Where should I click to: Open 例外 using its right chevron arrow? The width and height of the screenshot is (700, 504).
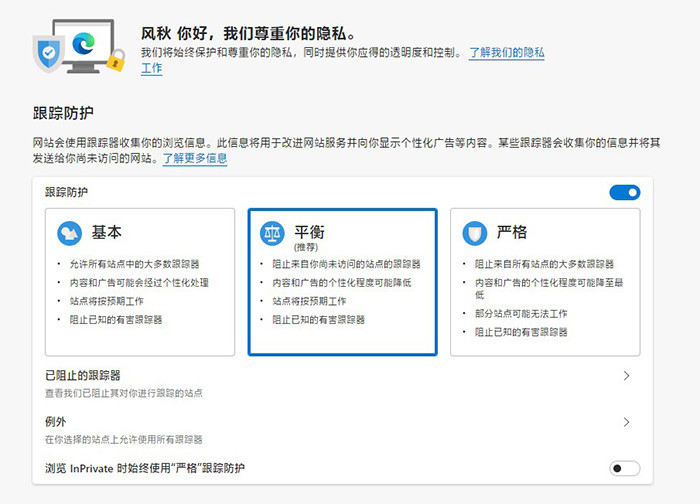[626, 422]
